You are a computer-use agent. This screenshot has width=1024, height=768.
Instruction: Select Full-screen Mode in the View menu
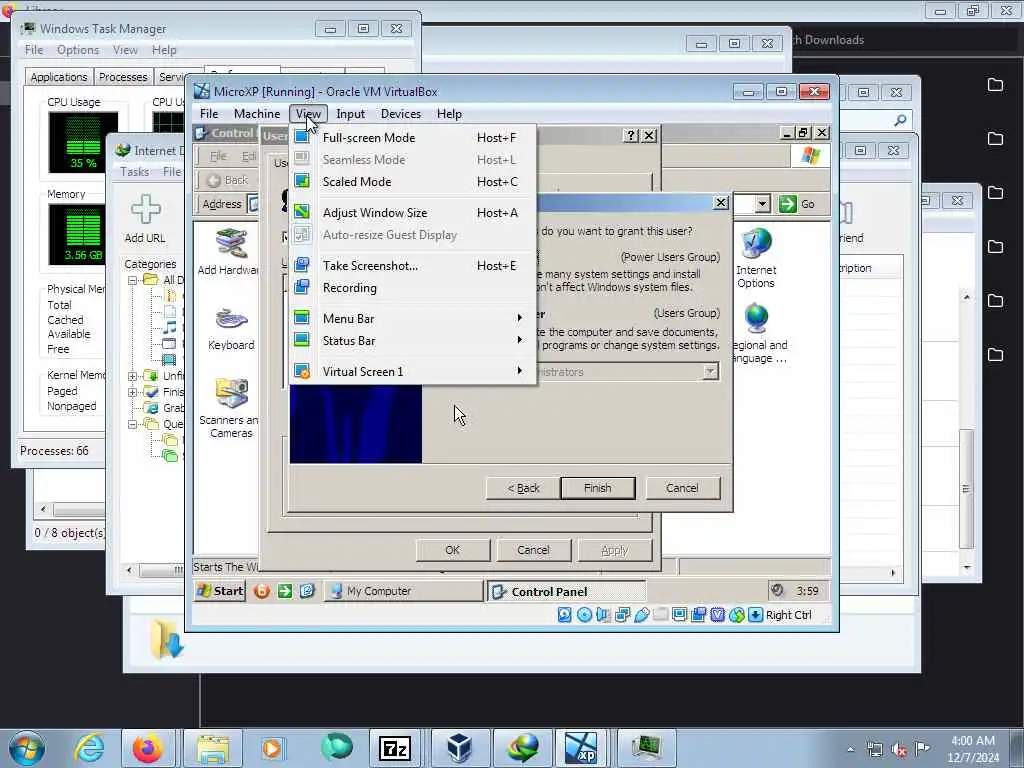[413, 138]
